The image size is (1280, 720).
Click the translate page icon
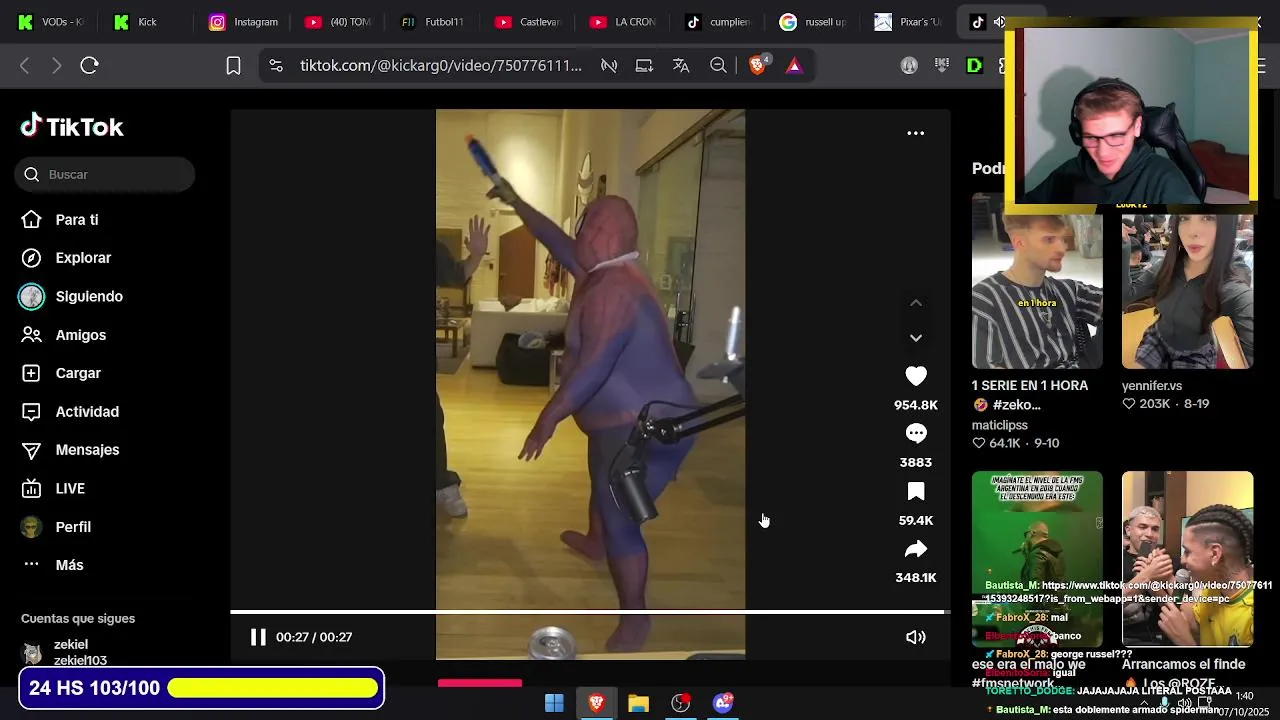point(681,66)
